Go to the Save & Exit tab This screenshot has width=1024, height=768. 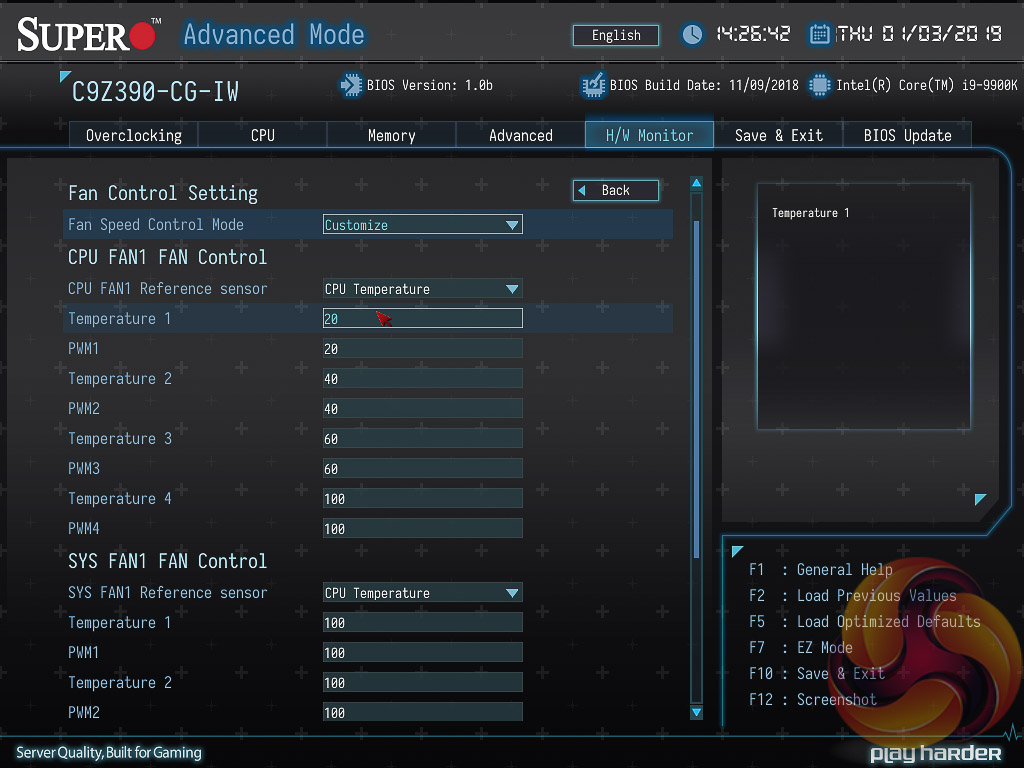tap(778, 135)
